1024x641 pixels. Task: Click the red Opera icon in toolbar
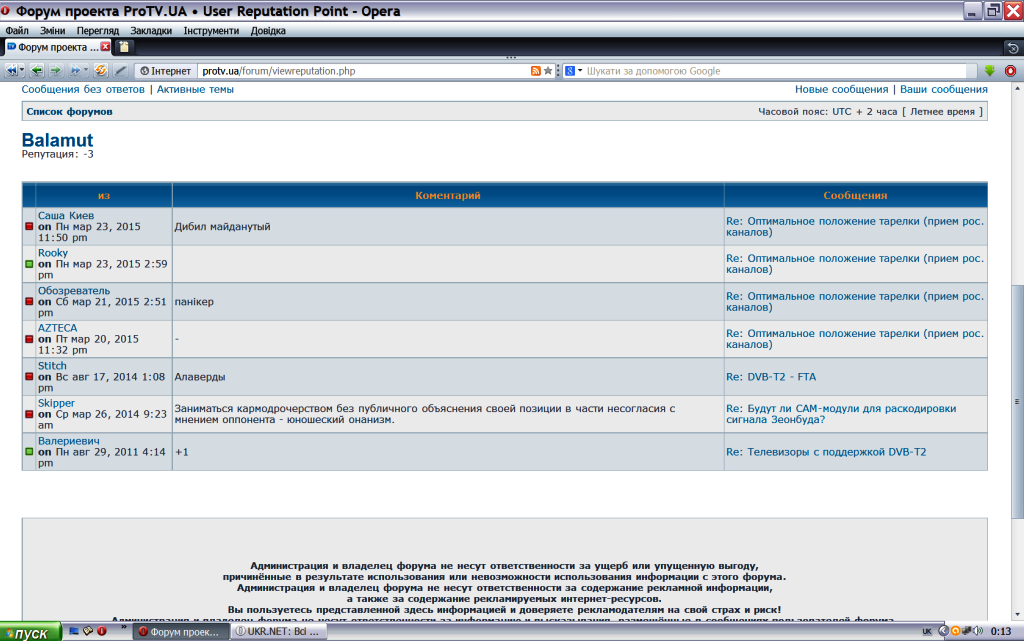click(x=1009, y=71)
